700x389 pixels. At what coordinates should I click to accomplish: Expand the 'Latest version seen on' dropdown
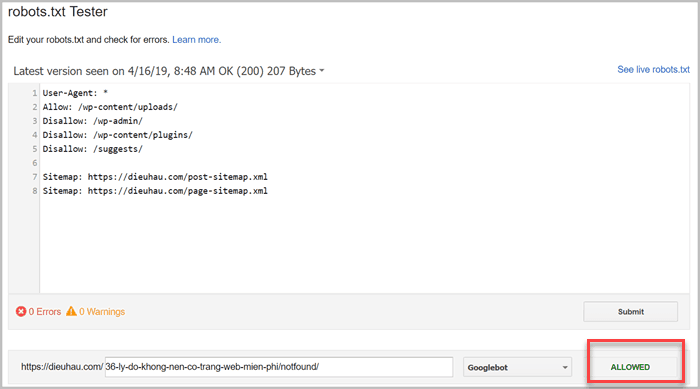coord(168,71)
